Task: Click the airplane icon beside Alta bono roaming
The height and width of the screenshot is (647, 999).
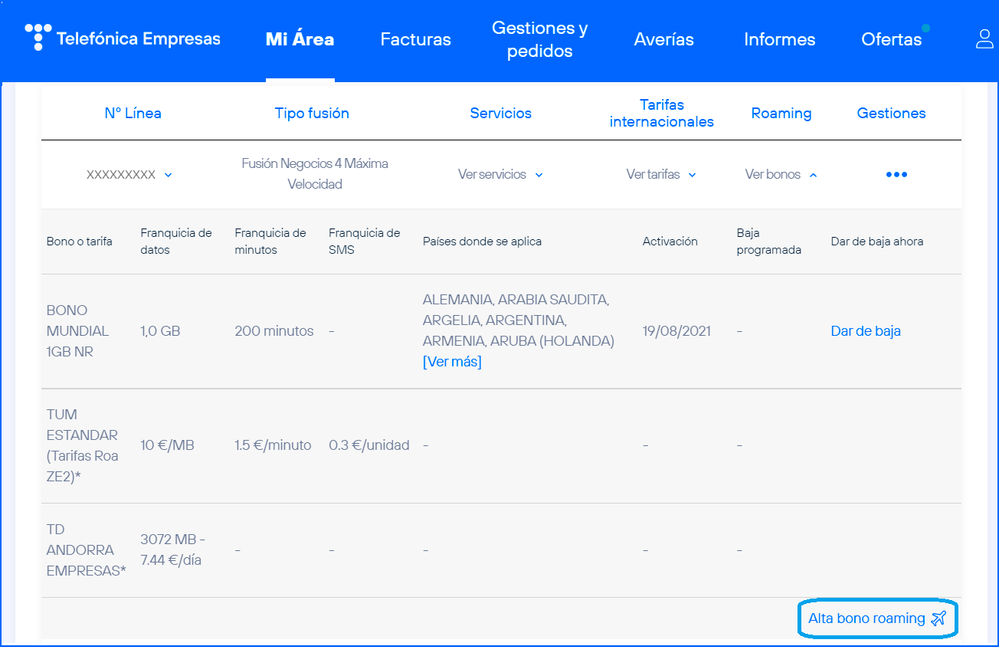Action: coord(938,619)
